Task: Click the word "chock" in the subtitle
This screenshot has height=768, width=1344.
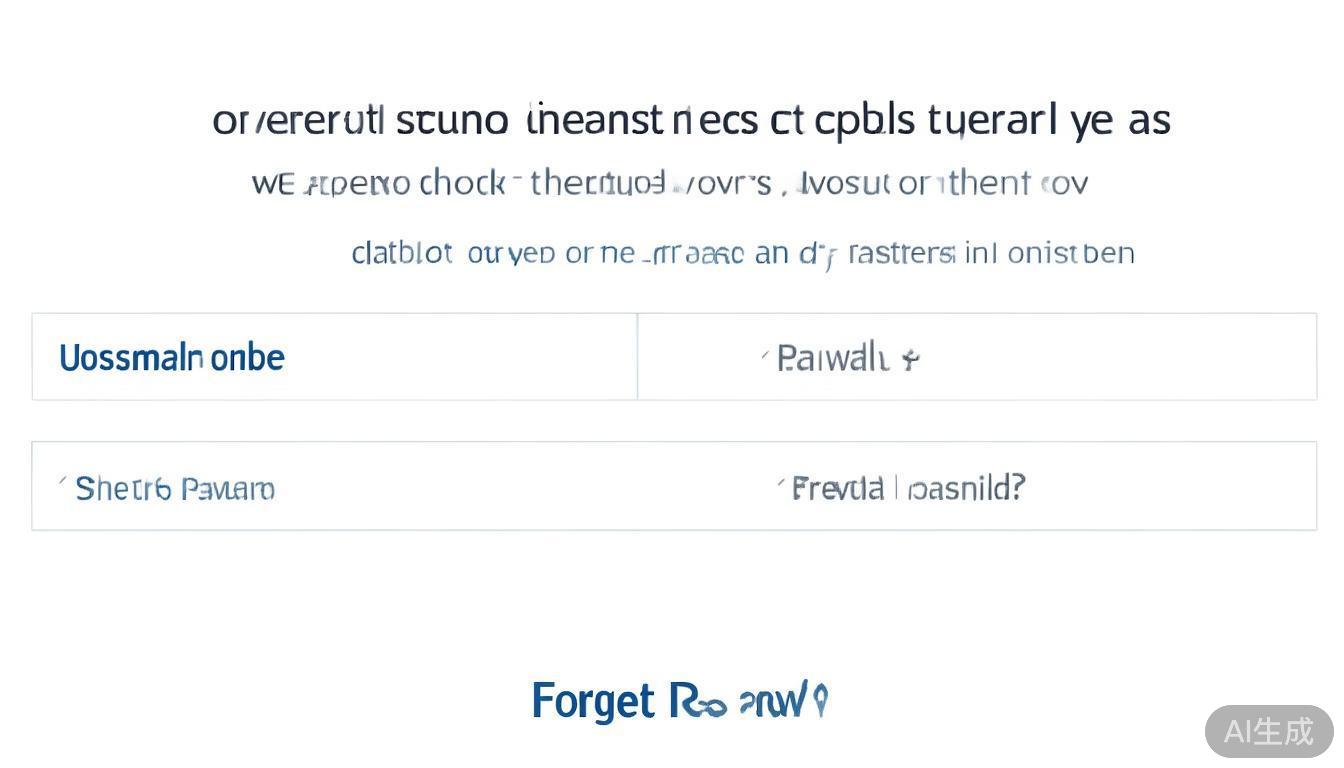Action: (x=462, y=183)
